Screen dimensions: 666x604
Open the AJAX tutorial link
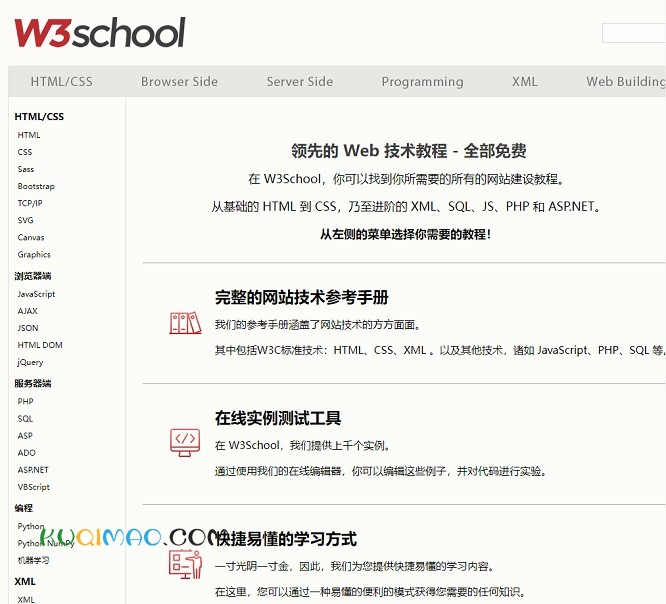tap(28, 311)
